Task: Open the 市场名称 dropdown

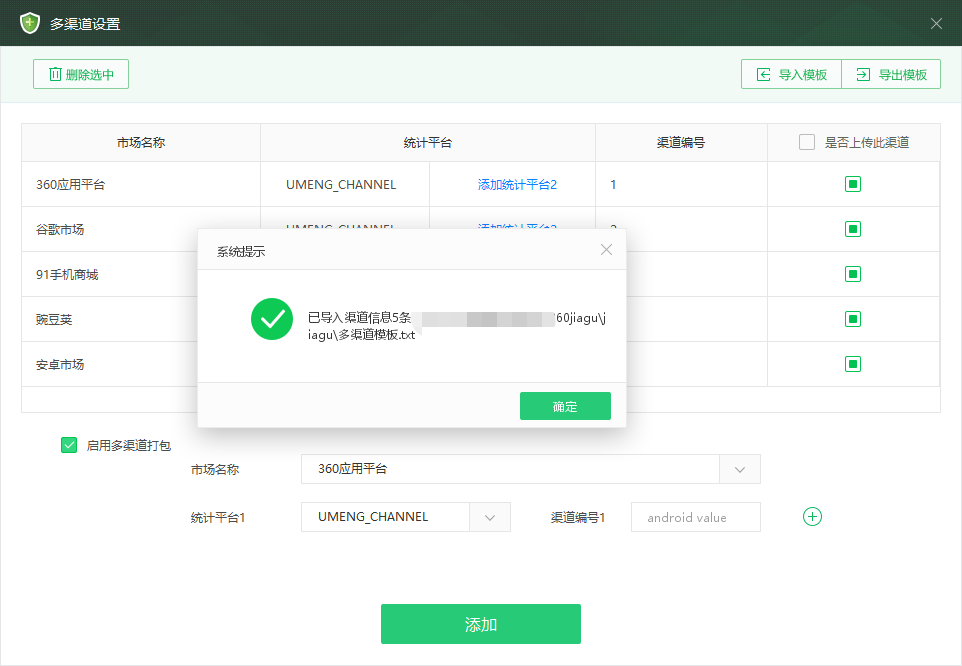Action: click(x=740, y=468)
